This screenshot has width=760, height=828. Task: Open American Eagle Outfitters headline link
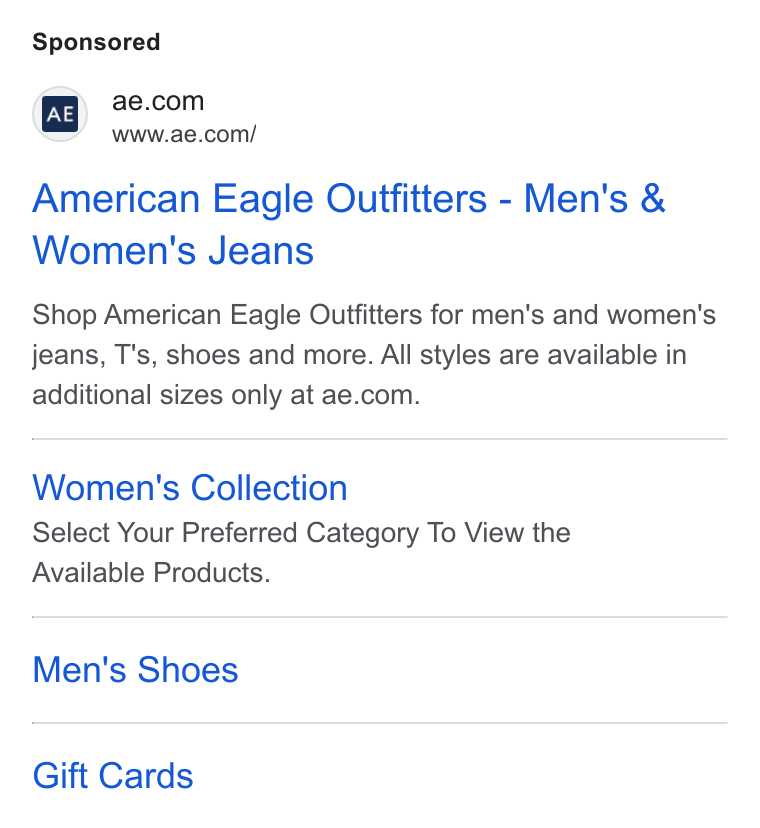point(349,224)
